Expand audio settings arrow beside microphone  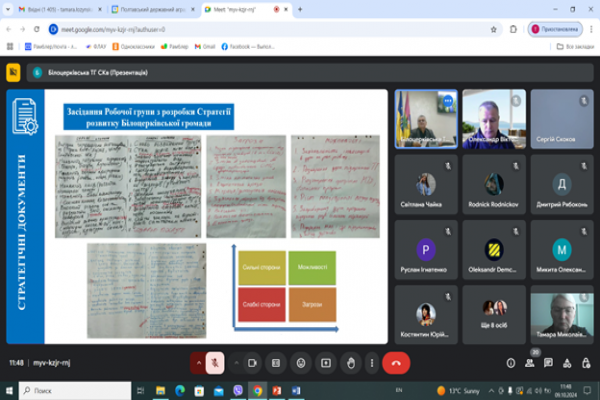click(199, 363)
